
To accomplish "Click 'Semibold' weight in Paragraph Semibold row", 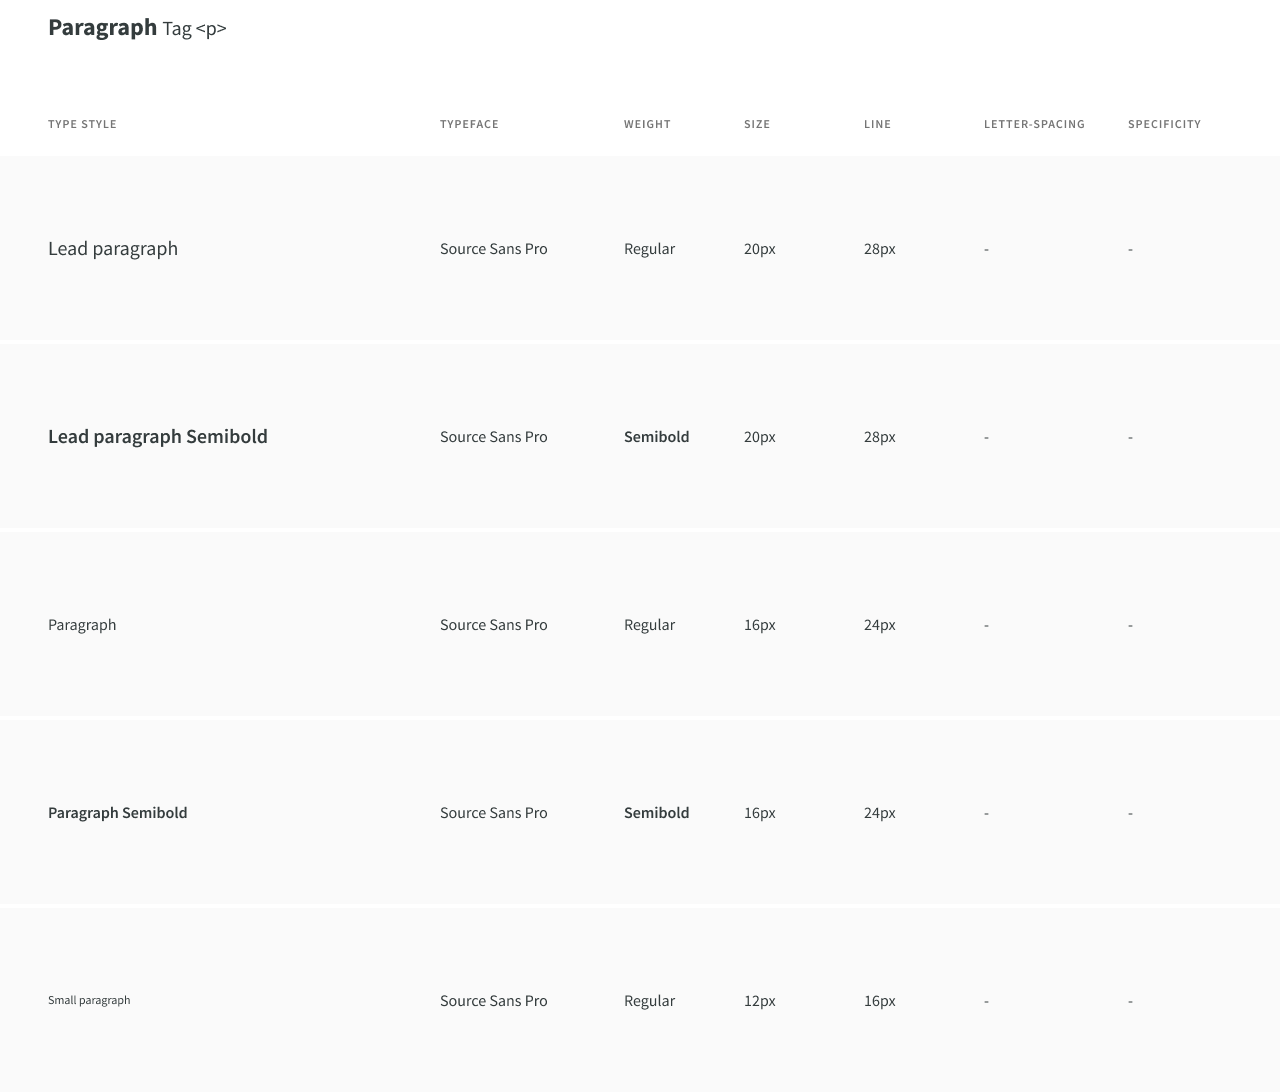I will [x=656, y=813].
